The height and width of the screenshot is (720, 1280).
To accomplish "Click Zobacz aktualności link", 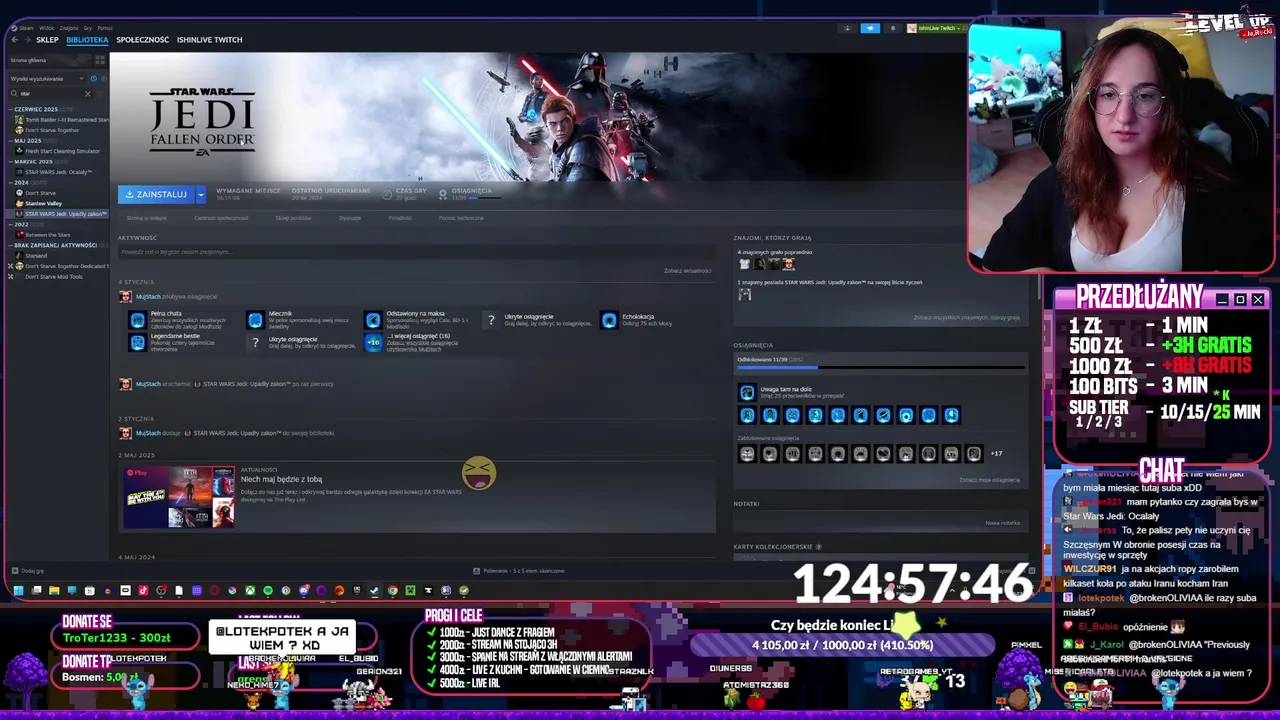I will point(687,271).
